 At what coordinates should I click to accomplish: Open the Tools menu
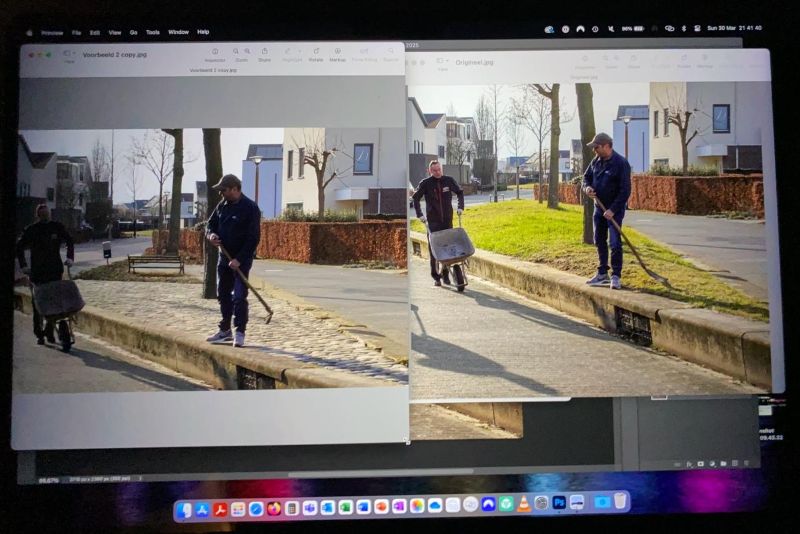tap(152, 32)
